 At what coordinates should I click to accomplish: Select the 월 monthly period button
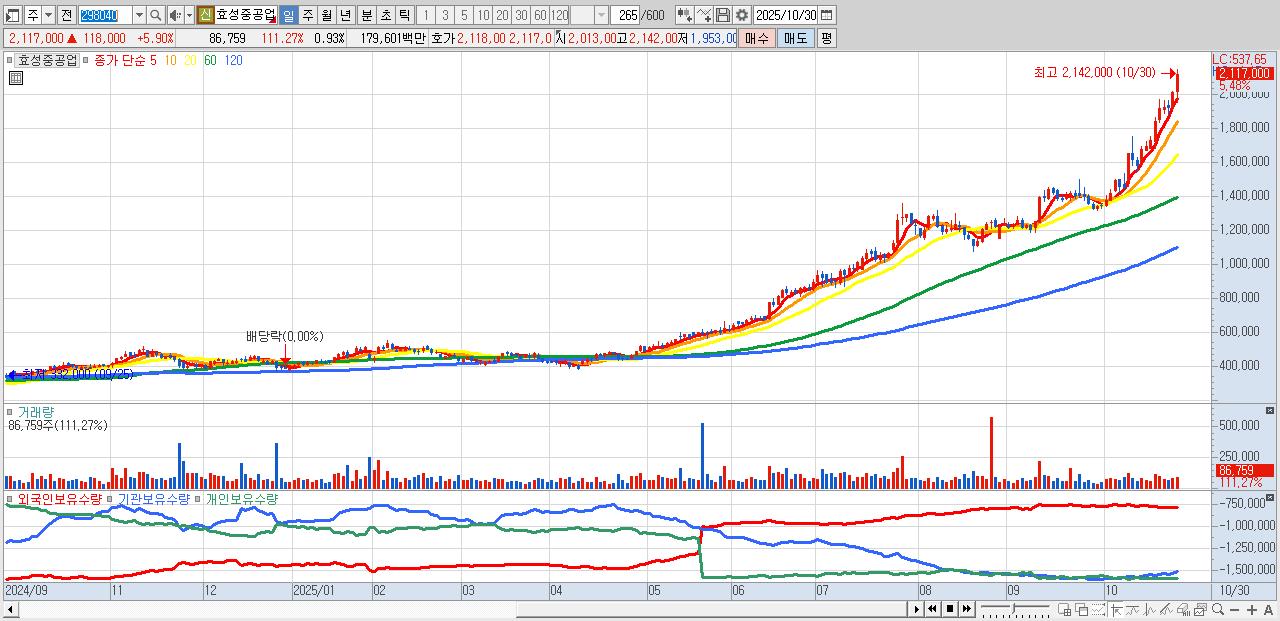click(326, 15)
